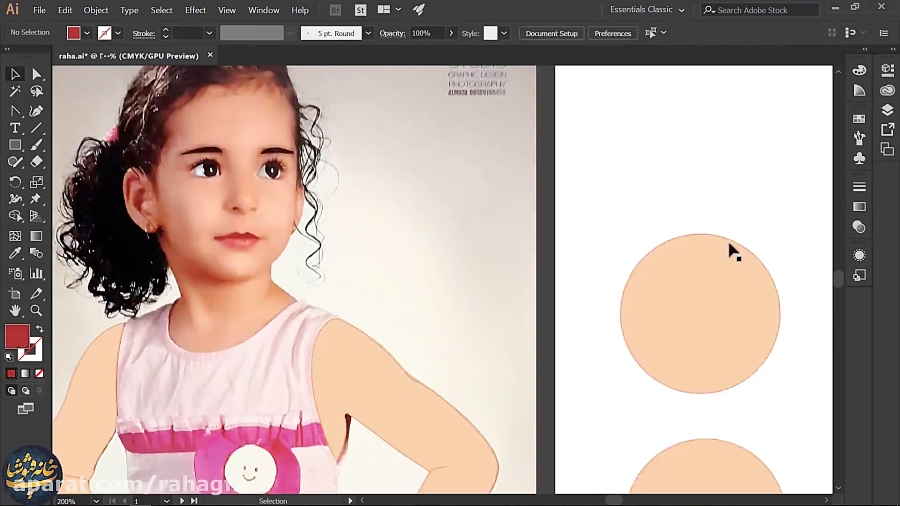The height and width of the screenshot is (506, 900).
Task: Toggle GPU performance rocket icon
Action: click(419, 10)
